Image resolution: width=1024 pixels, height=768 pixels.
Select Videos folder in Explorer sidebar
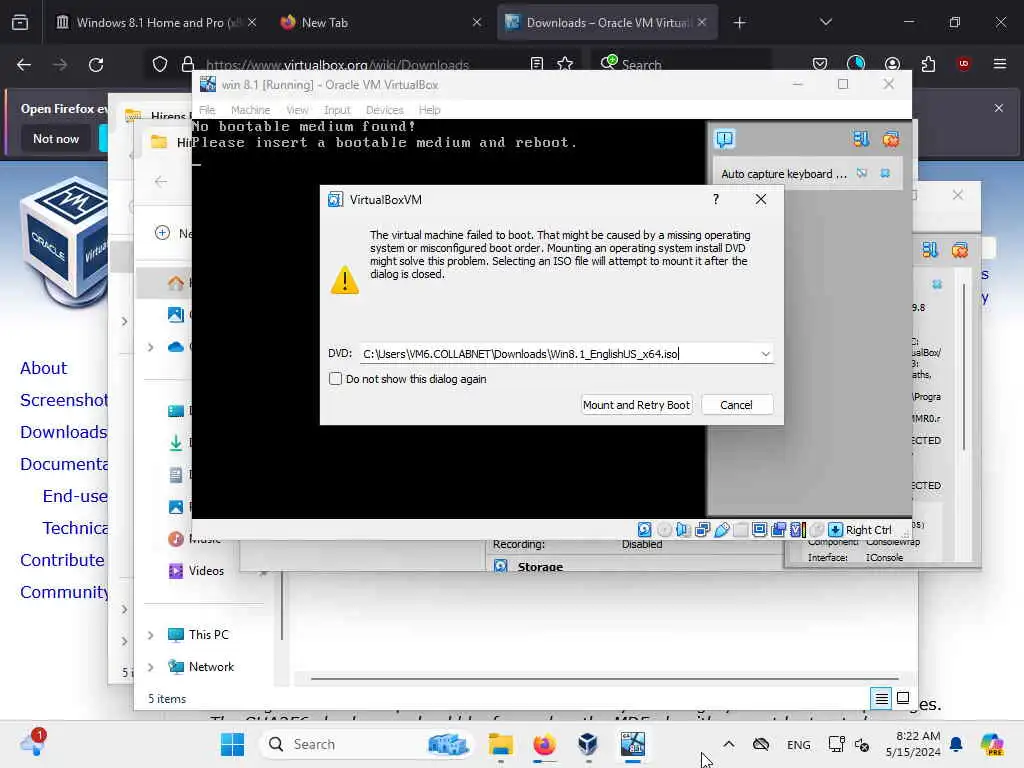206,571
